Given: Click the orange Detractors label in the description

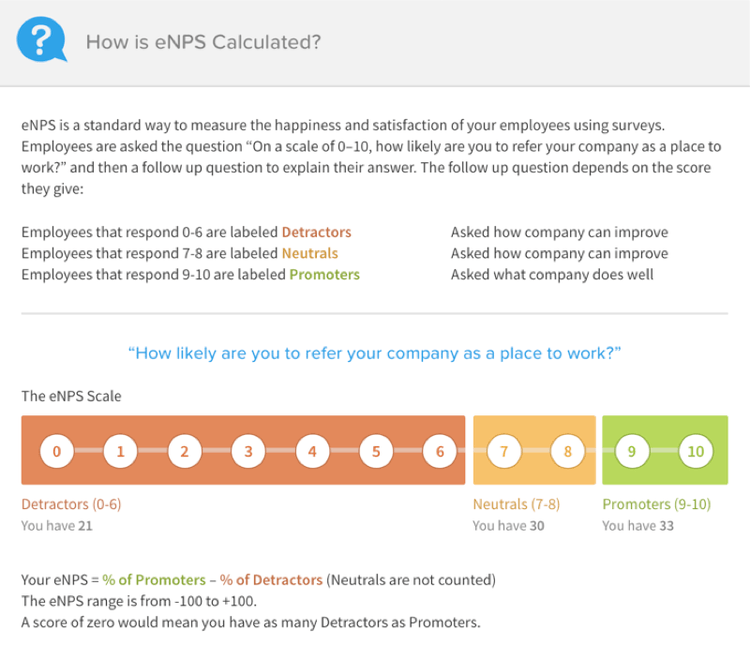Looking at the screenshot, I should (x=317, y=232).
